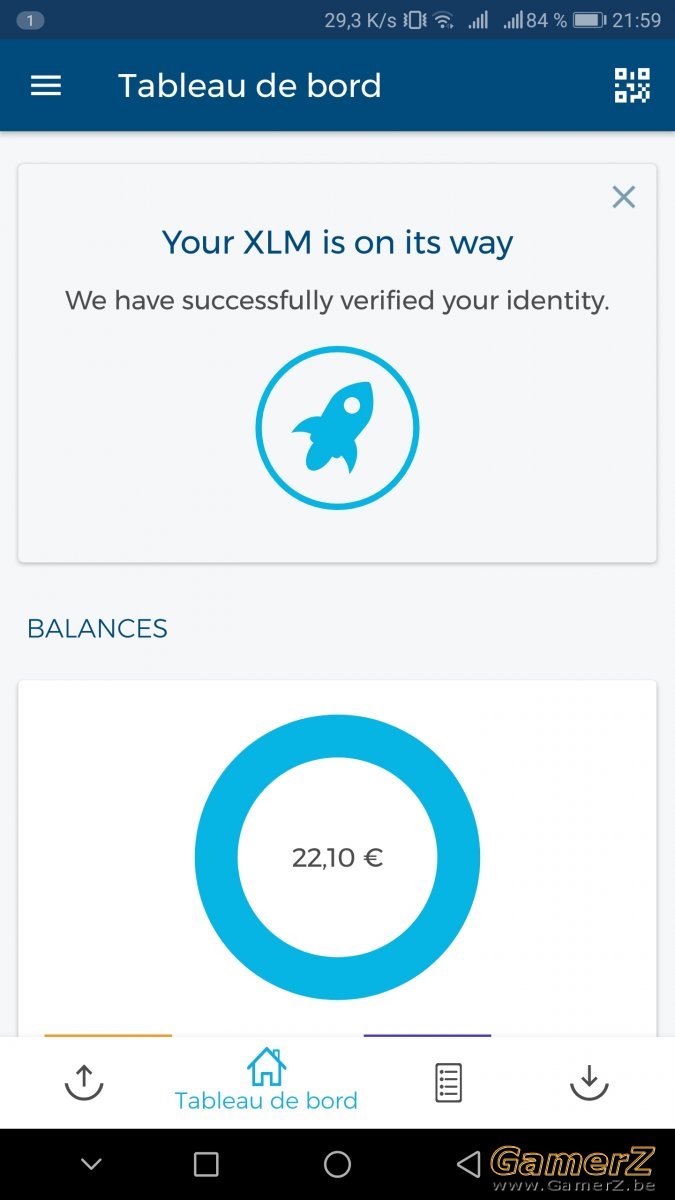Tap the 22,10 € balance total
The image size is (675, 1200).
pyautogui.click(x=337, y=858)
